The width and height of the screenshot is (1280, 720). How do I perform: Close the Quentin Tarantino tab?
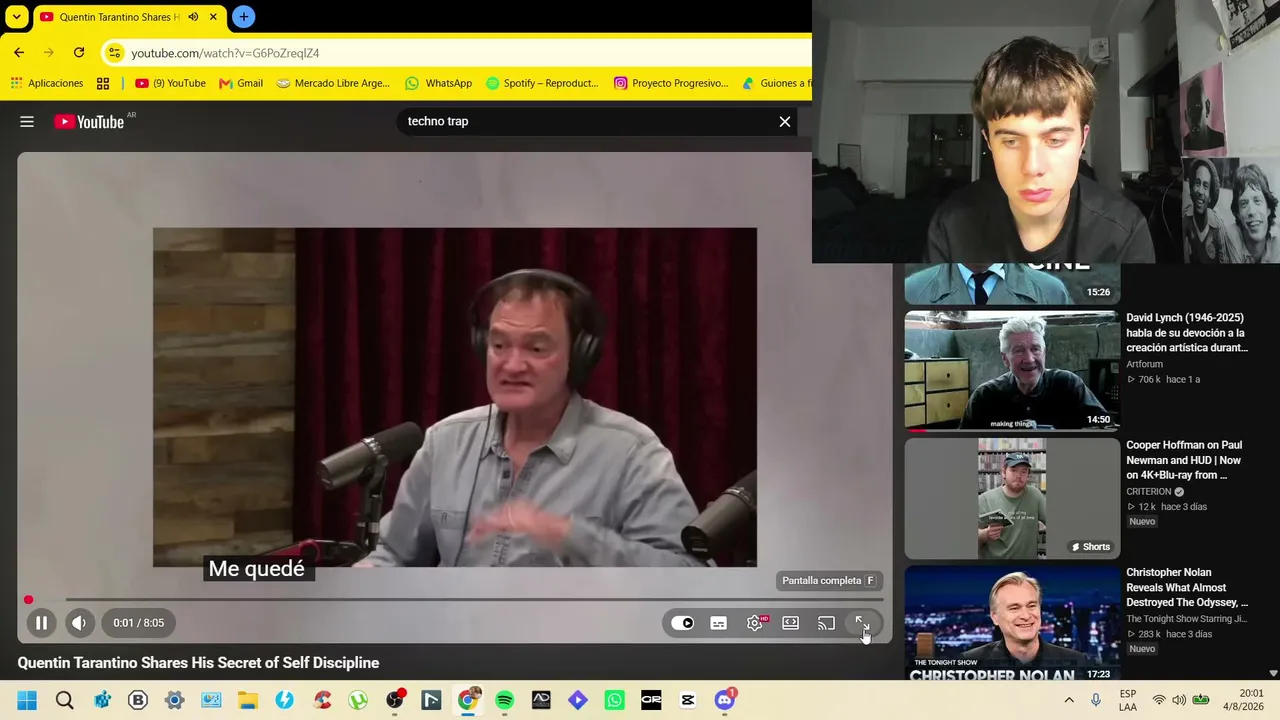click(x=213, y=17)
